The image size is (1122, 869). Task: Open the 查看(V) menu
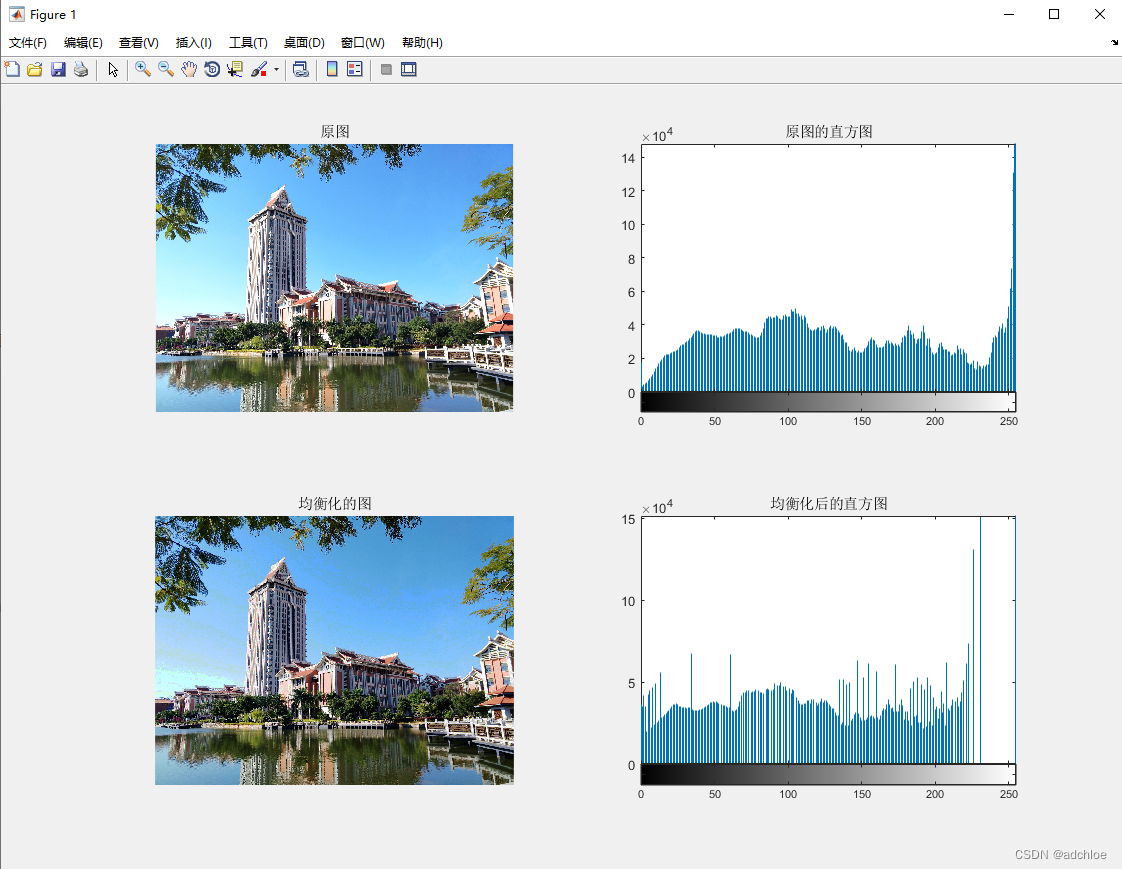(x=139, y=43)
